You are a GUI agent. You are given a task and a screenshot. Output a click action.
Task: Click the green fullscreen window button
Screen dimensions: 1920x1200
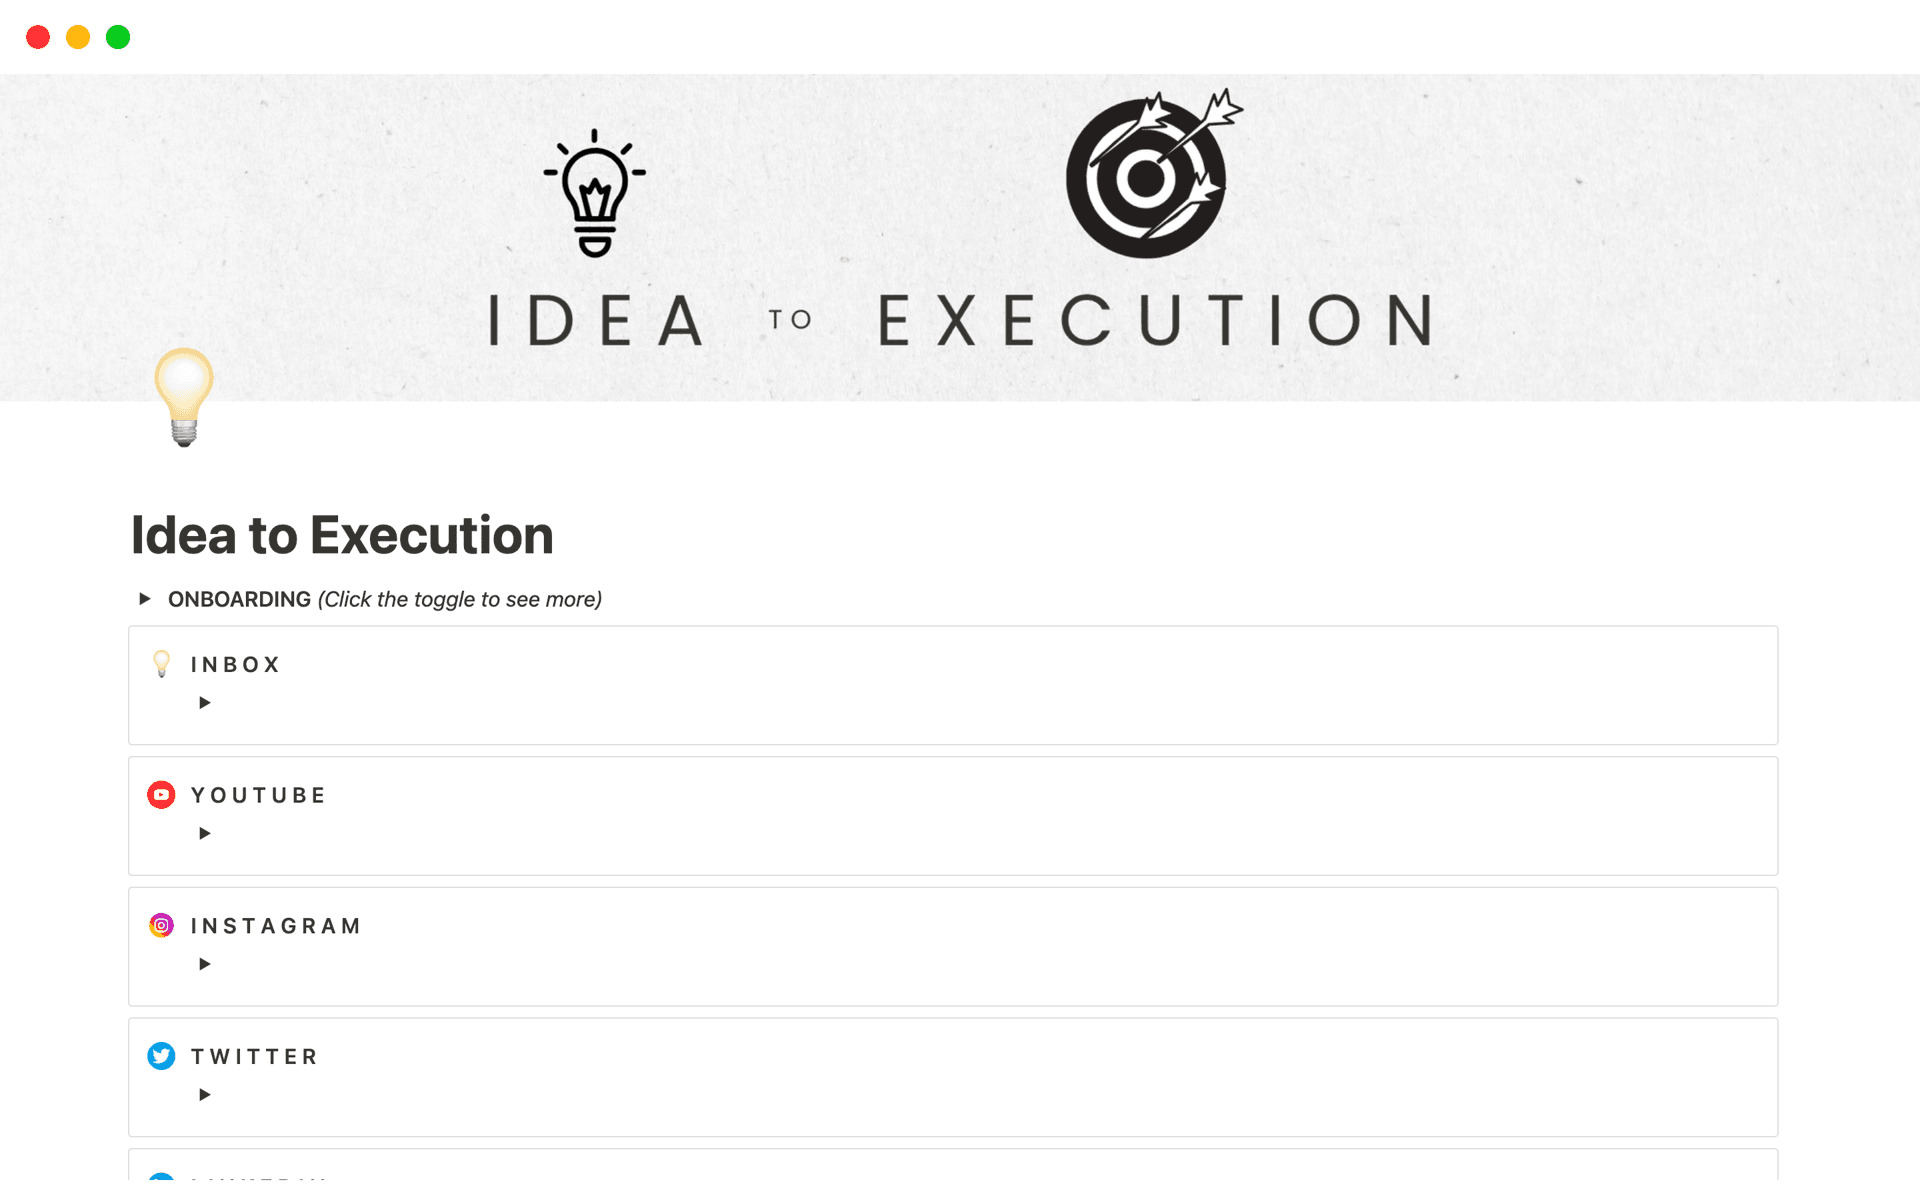coord(118,37)
